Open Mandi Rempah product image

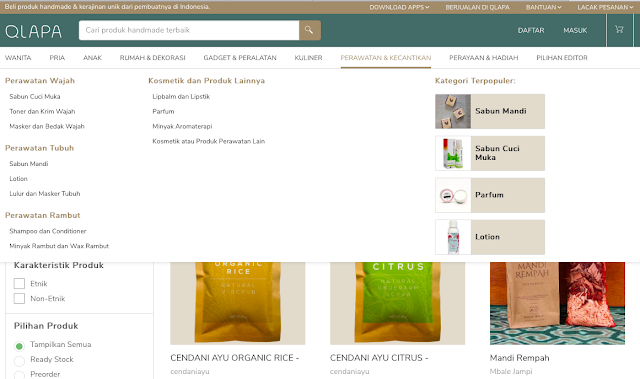click(557, 303)
